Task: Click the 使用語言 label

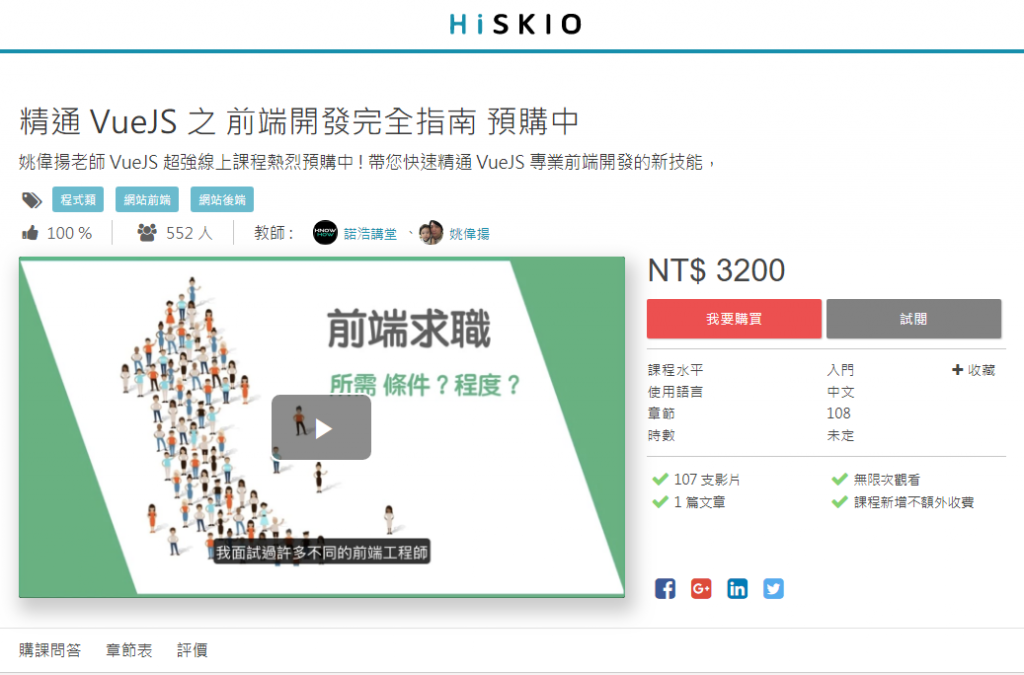Action: coord(676,392)
